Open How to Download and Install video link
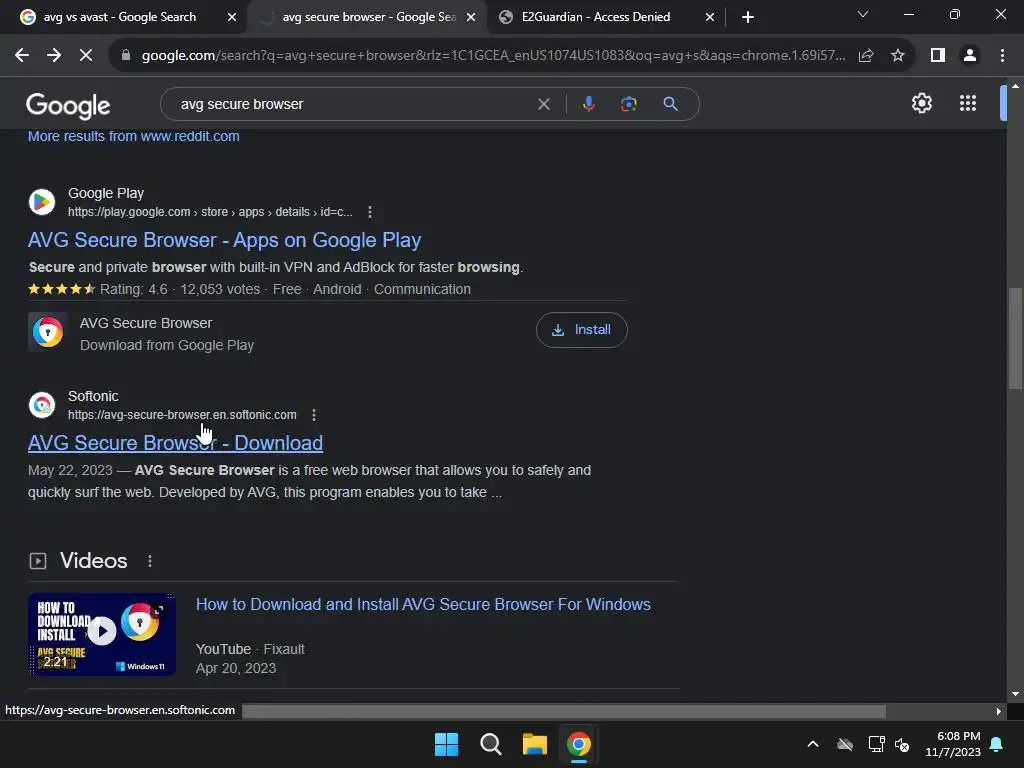 423,605
